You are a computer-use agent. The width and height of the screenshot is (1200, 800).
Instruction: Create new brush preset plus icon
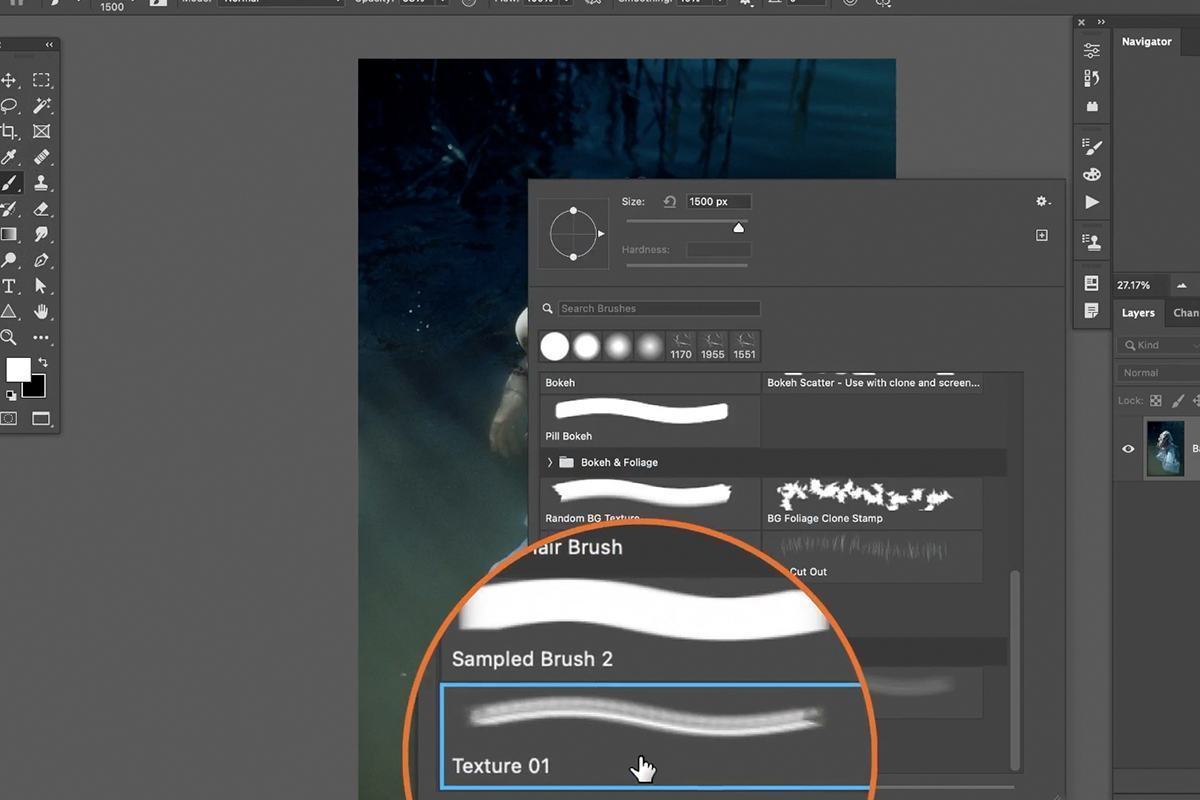pos(1042,235)
